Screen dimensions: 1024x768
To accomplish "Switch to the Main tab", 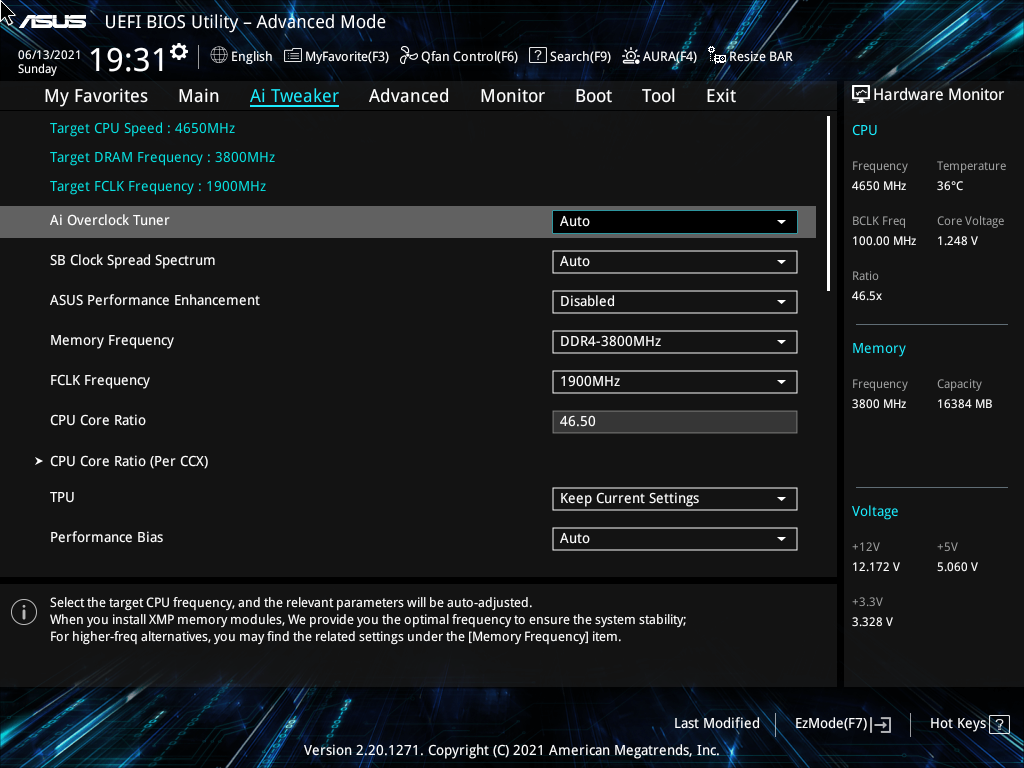I will click(199, 96).
